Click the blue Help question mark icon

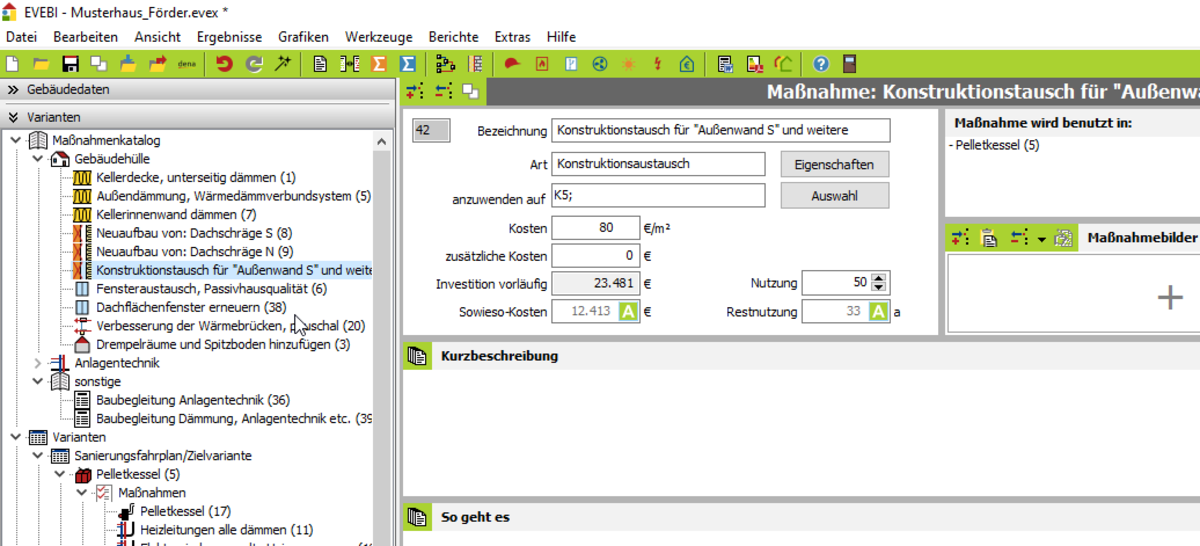tap(821, 64)
